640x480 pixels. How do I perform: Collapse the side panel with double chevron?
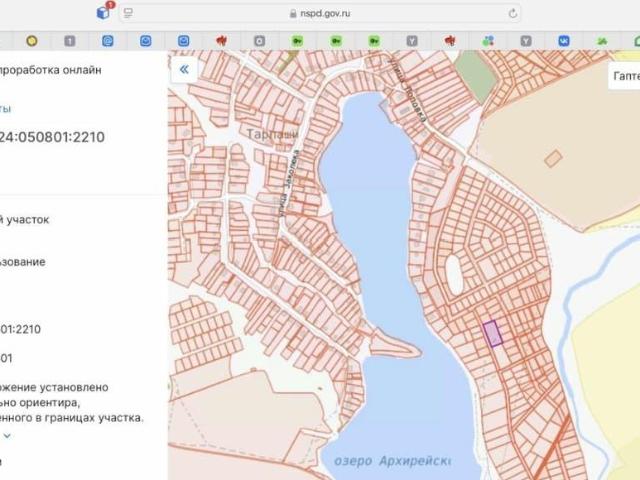(x=184, y=69)
